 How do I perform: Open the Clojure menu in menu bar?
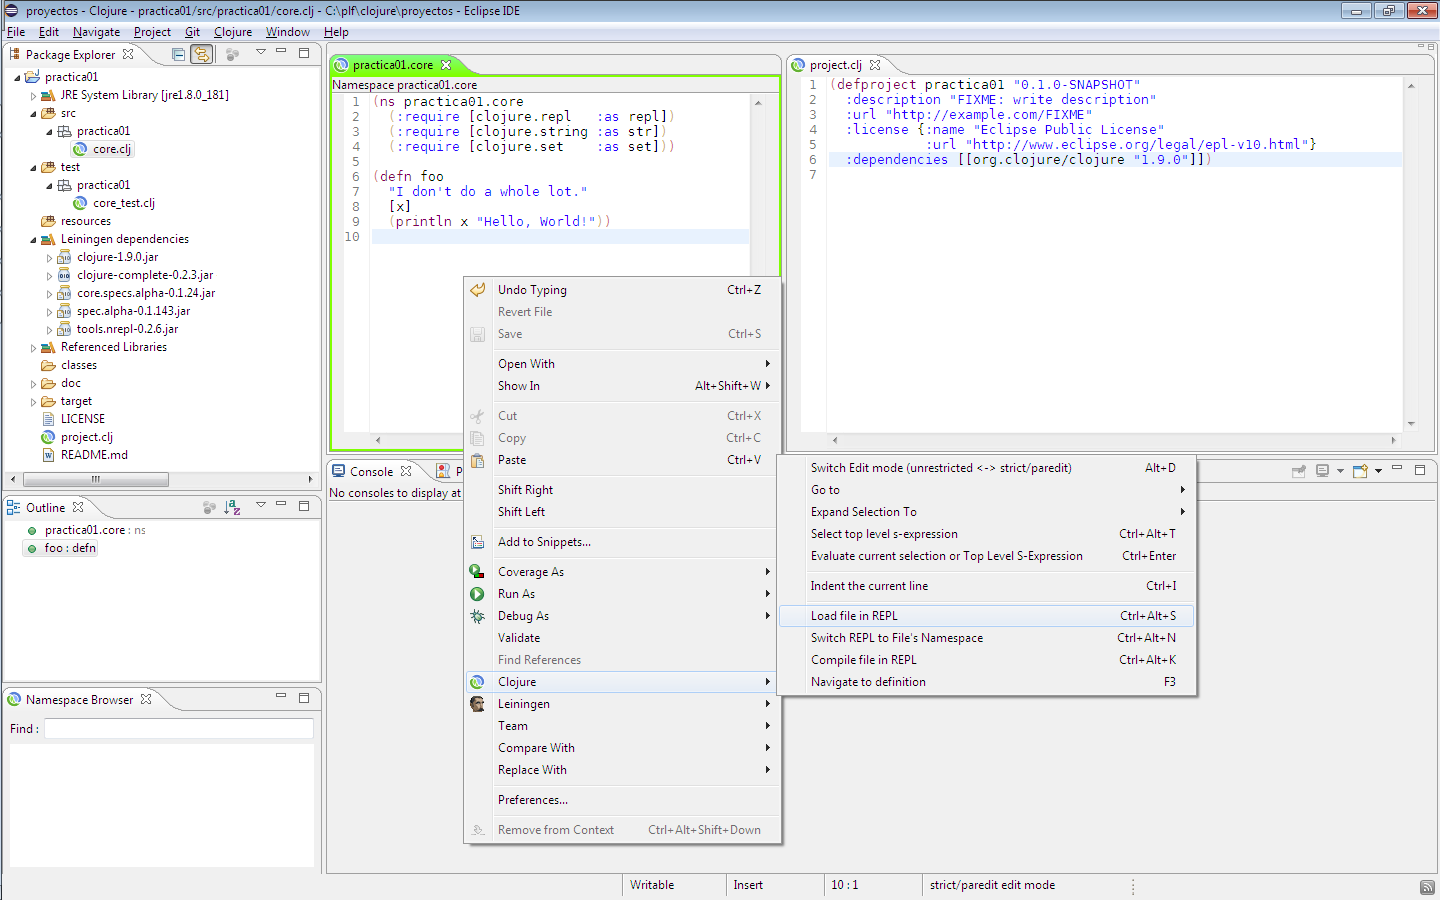pos(233,32)
